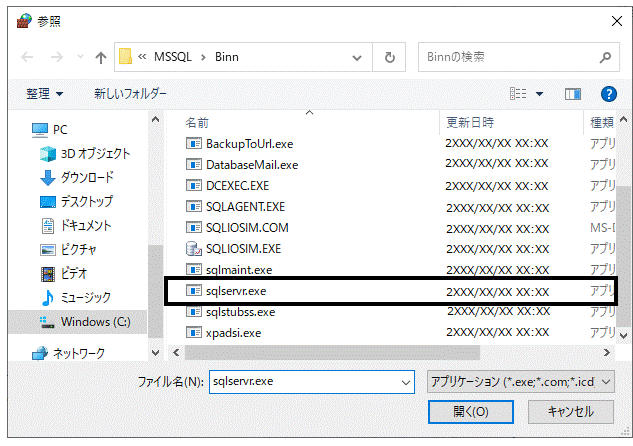Refresh the Binn folder view
This screenshot has width=633, height=446.
click(389, 57)
